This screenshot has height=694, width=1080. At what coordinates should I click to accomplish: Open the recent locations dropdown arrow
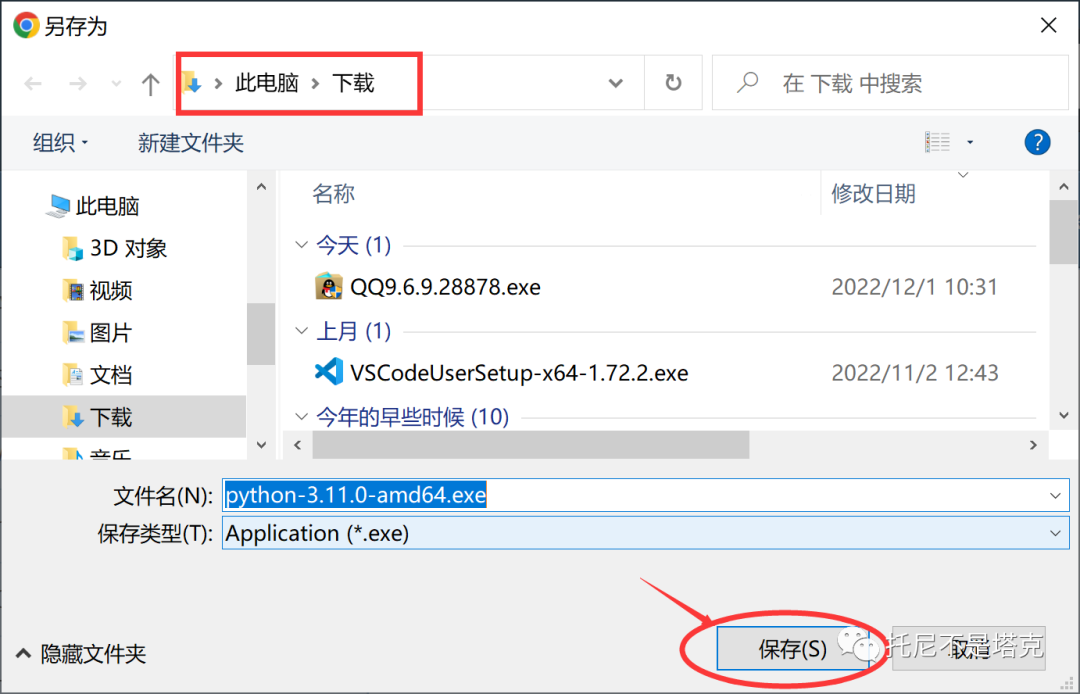116,84
